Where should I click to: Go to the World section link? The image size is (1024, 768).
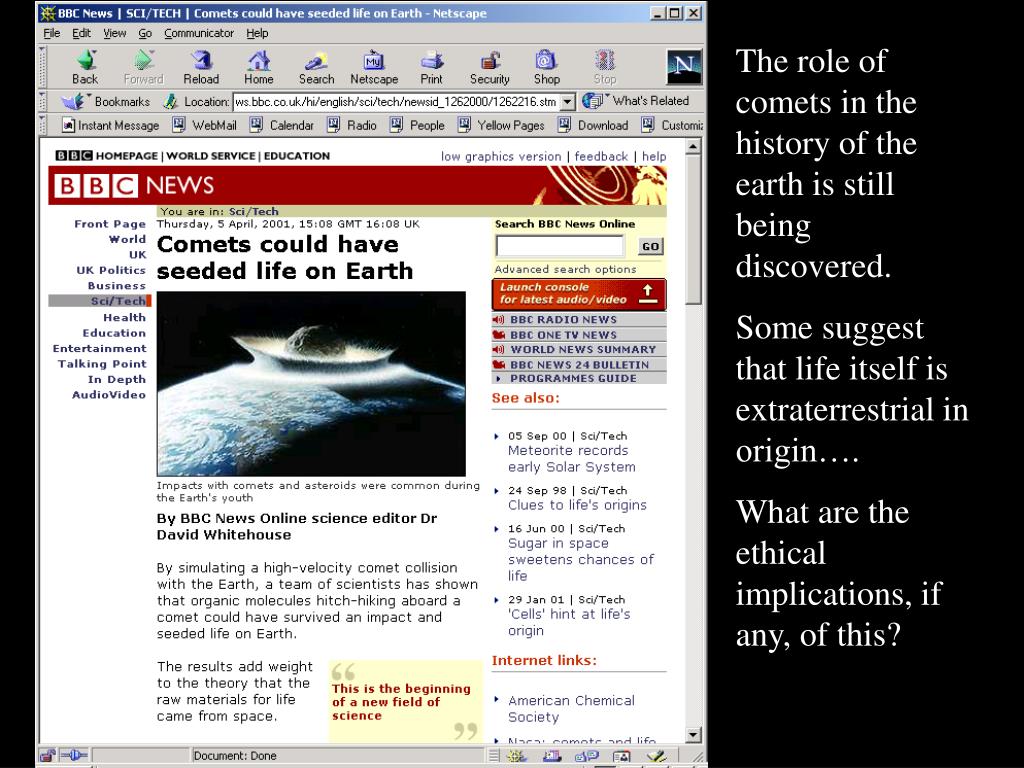point(127,239)
